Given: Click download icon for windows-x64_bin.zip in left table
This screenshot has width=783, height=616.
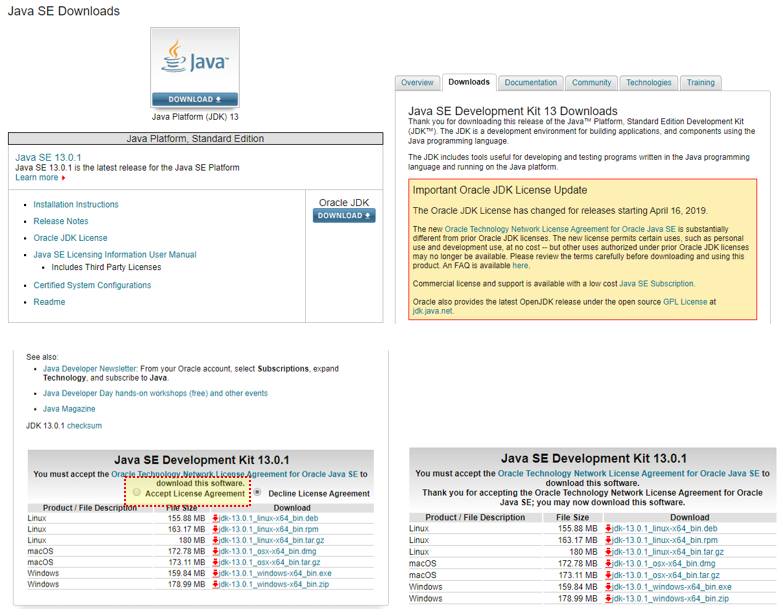Looking at the screenshot, I should (215, 584).
